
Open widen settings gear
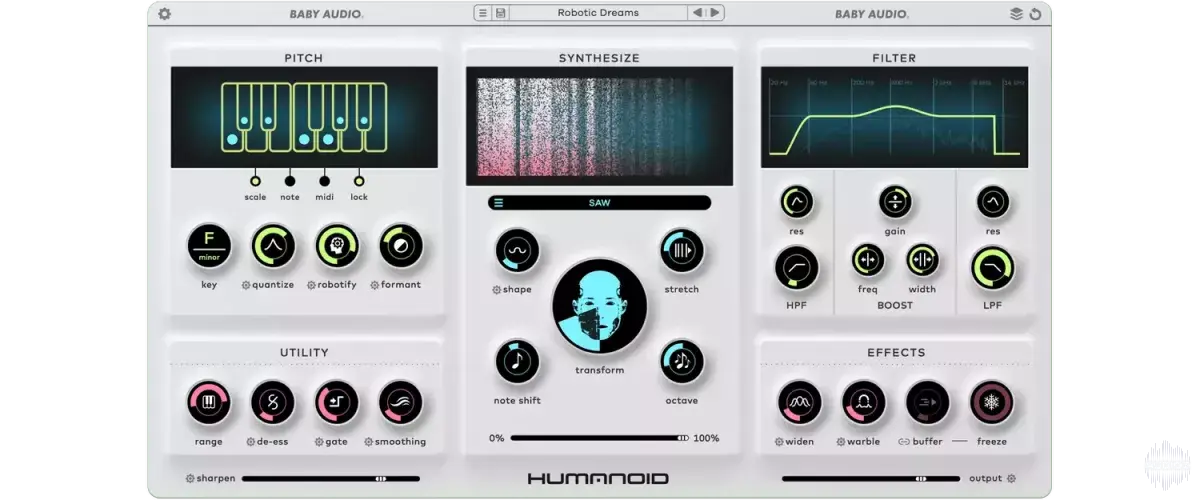pyautogui.click(x=779, y=442)
